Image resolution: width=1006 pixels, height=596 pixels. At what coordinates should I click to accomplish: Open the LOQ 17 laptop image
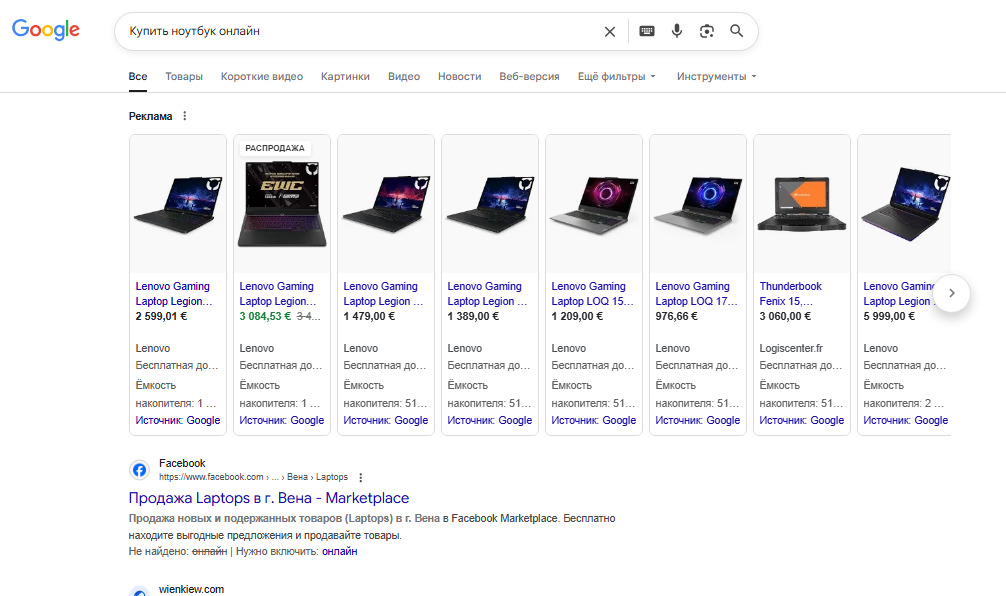coord(697,204)
